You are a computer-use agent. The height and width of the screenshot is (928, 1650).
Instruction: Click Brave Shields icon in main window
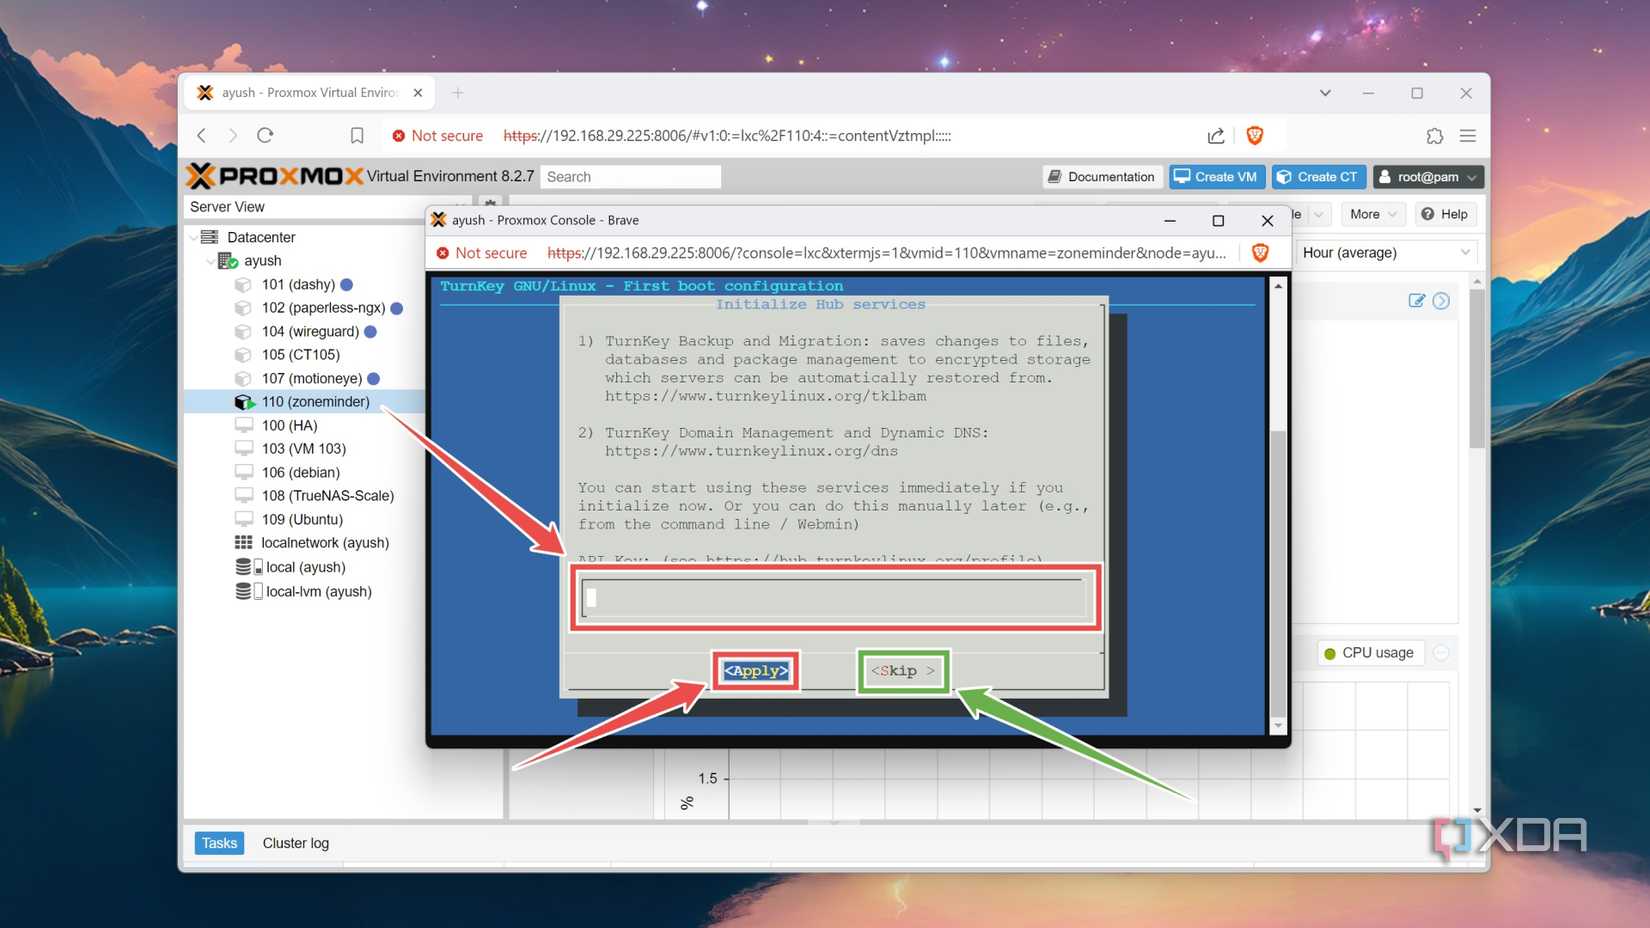point(1255,135)
